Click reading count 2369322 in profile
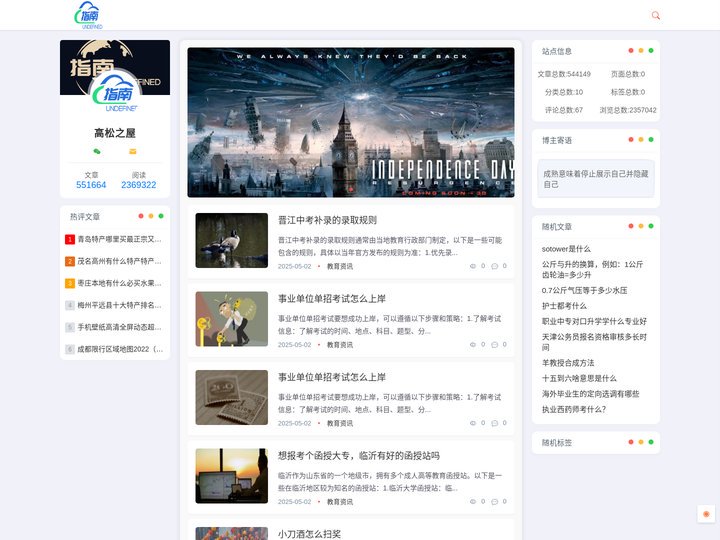Screen dimensions: 720x540 (x=139, y=185)
